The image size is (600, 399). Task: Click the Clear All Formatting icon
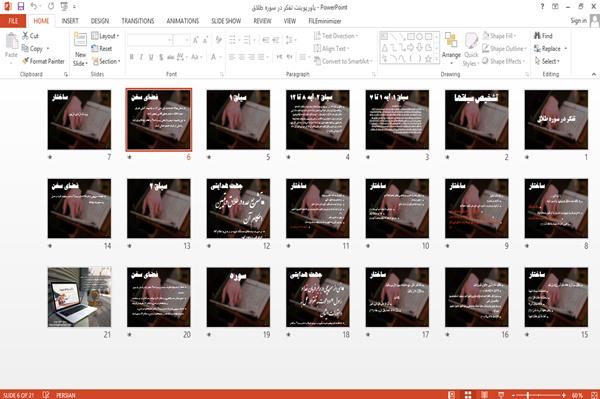pos(218,40)
